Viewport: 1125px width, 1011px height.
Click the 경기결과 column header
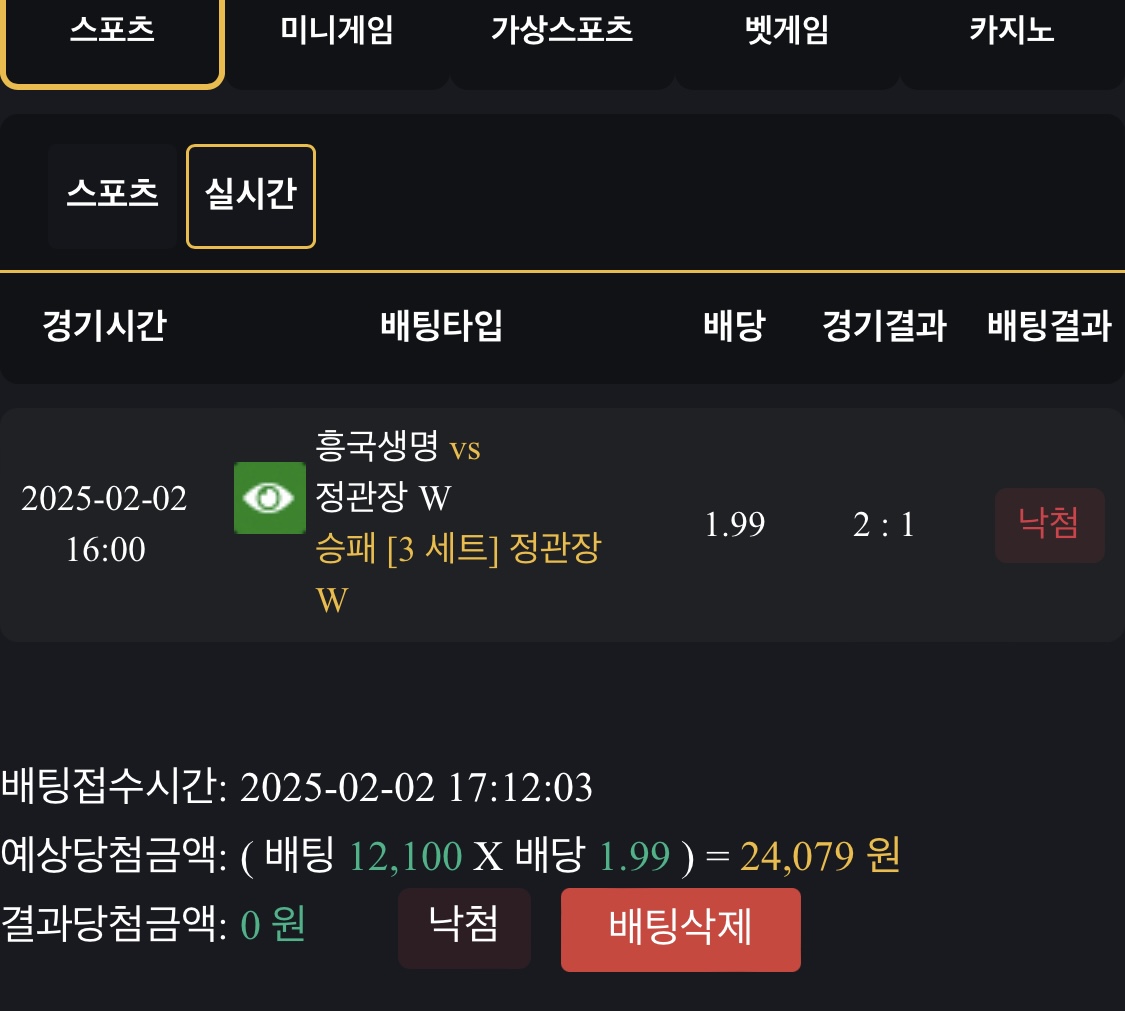pyautogui.click(x=884, y=327)
